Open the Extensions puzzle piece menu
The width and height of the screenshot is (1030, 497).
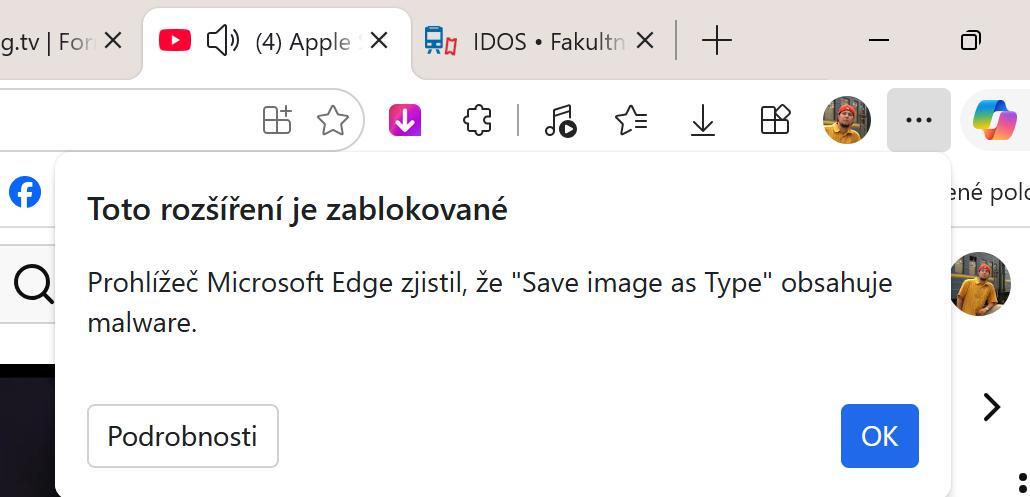[x=478, y=120]
